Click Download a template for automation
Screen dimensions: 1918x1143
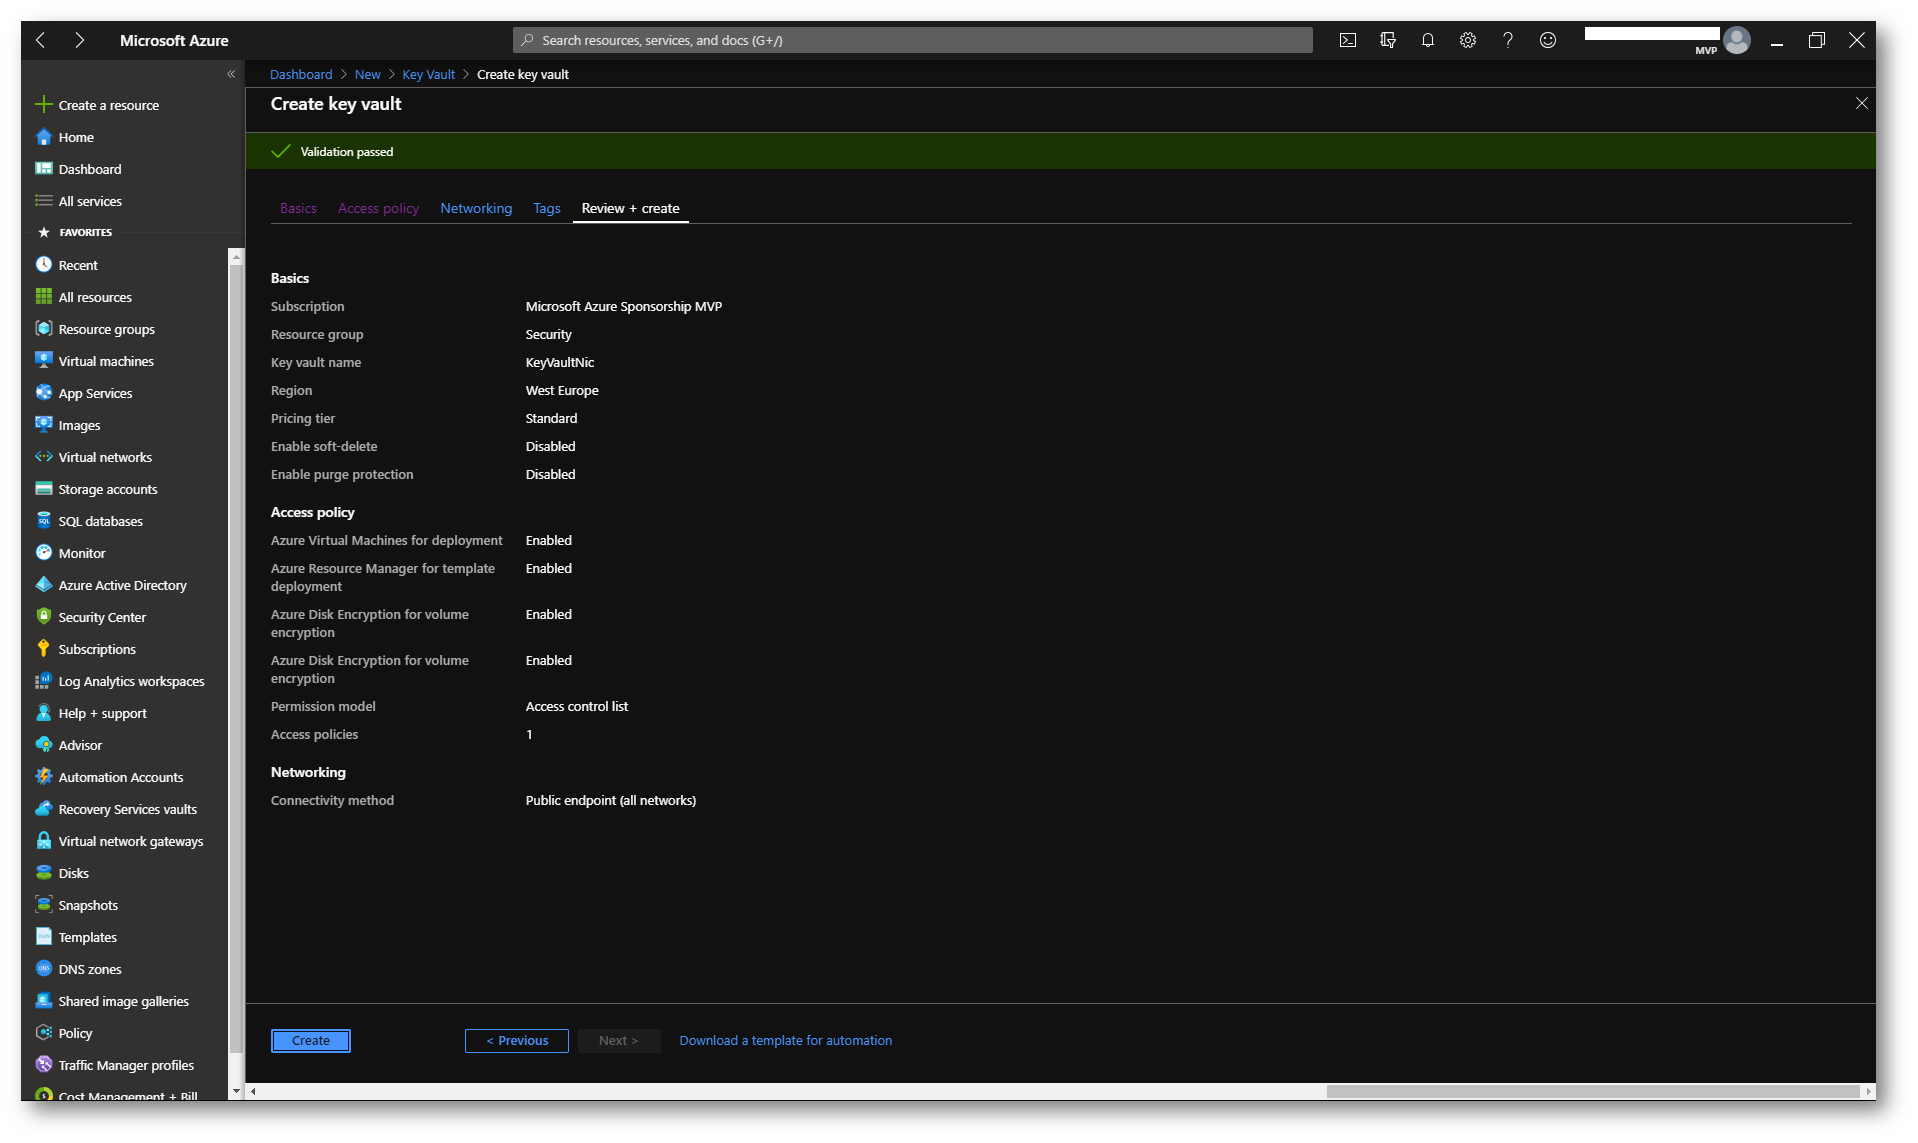coord(785,1040)
